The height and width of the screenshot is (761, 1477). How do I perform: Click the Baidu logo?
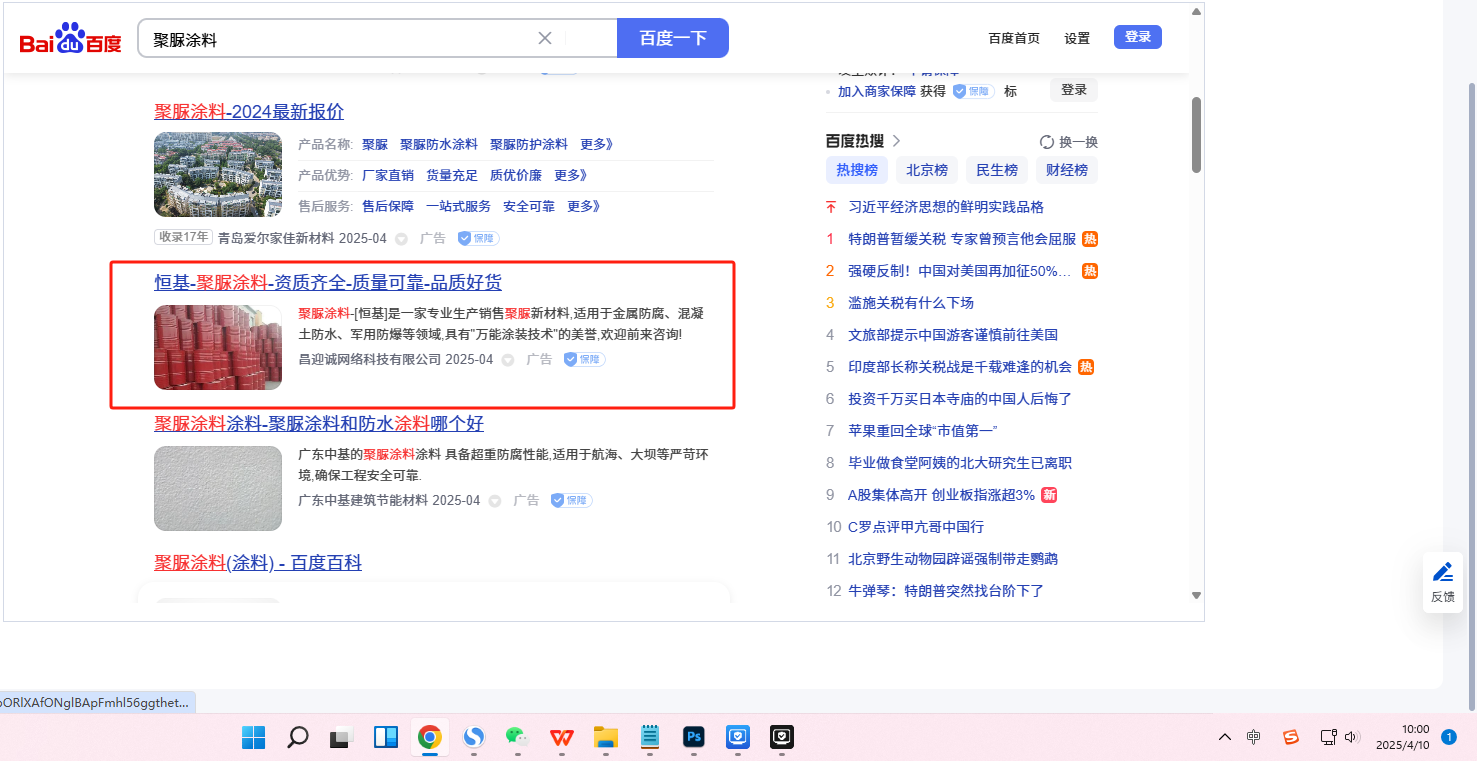tap(70, 39)
